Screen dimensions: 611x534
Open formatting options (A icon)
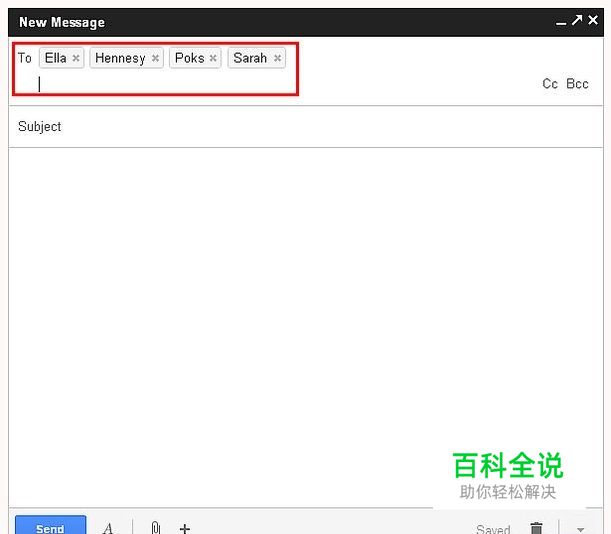click(108, 528)
